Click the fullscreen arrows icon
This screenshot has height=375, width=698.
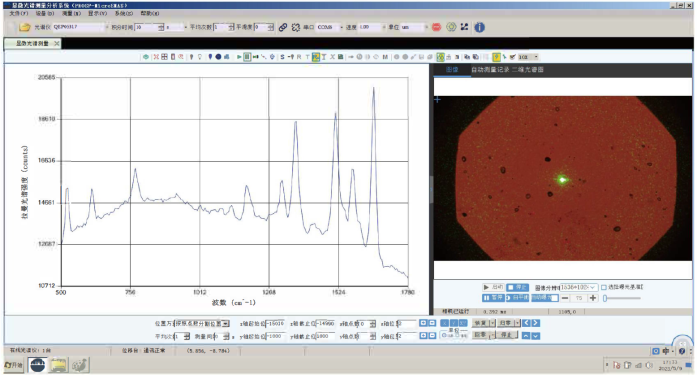(464, 27)
